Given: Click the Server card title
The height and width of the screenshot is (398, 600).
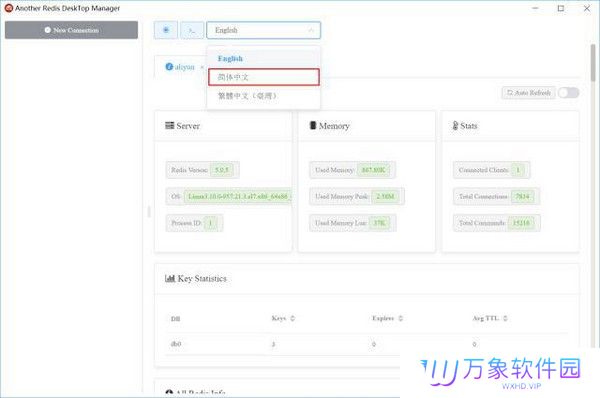Looking at the screenshot, I should tap(188, 126).
